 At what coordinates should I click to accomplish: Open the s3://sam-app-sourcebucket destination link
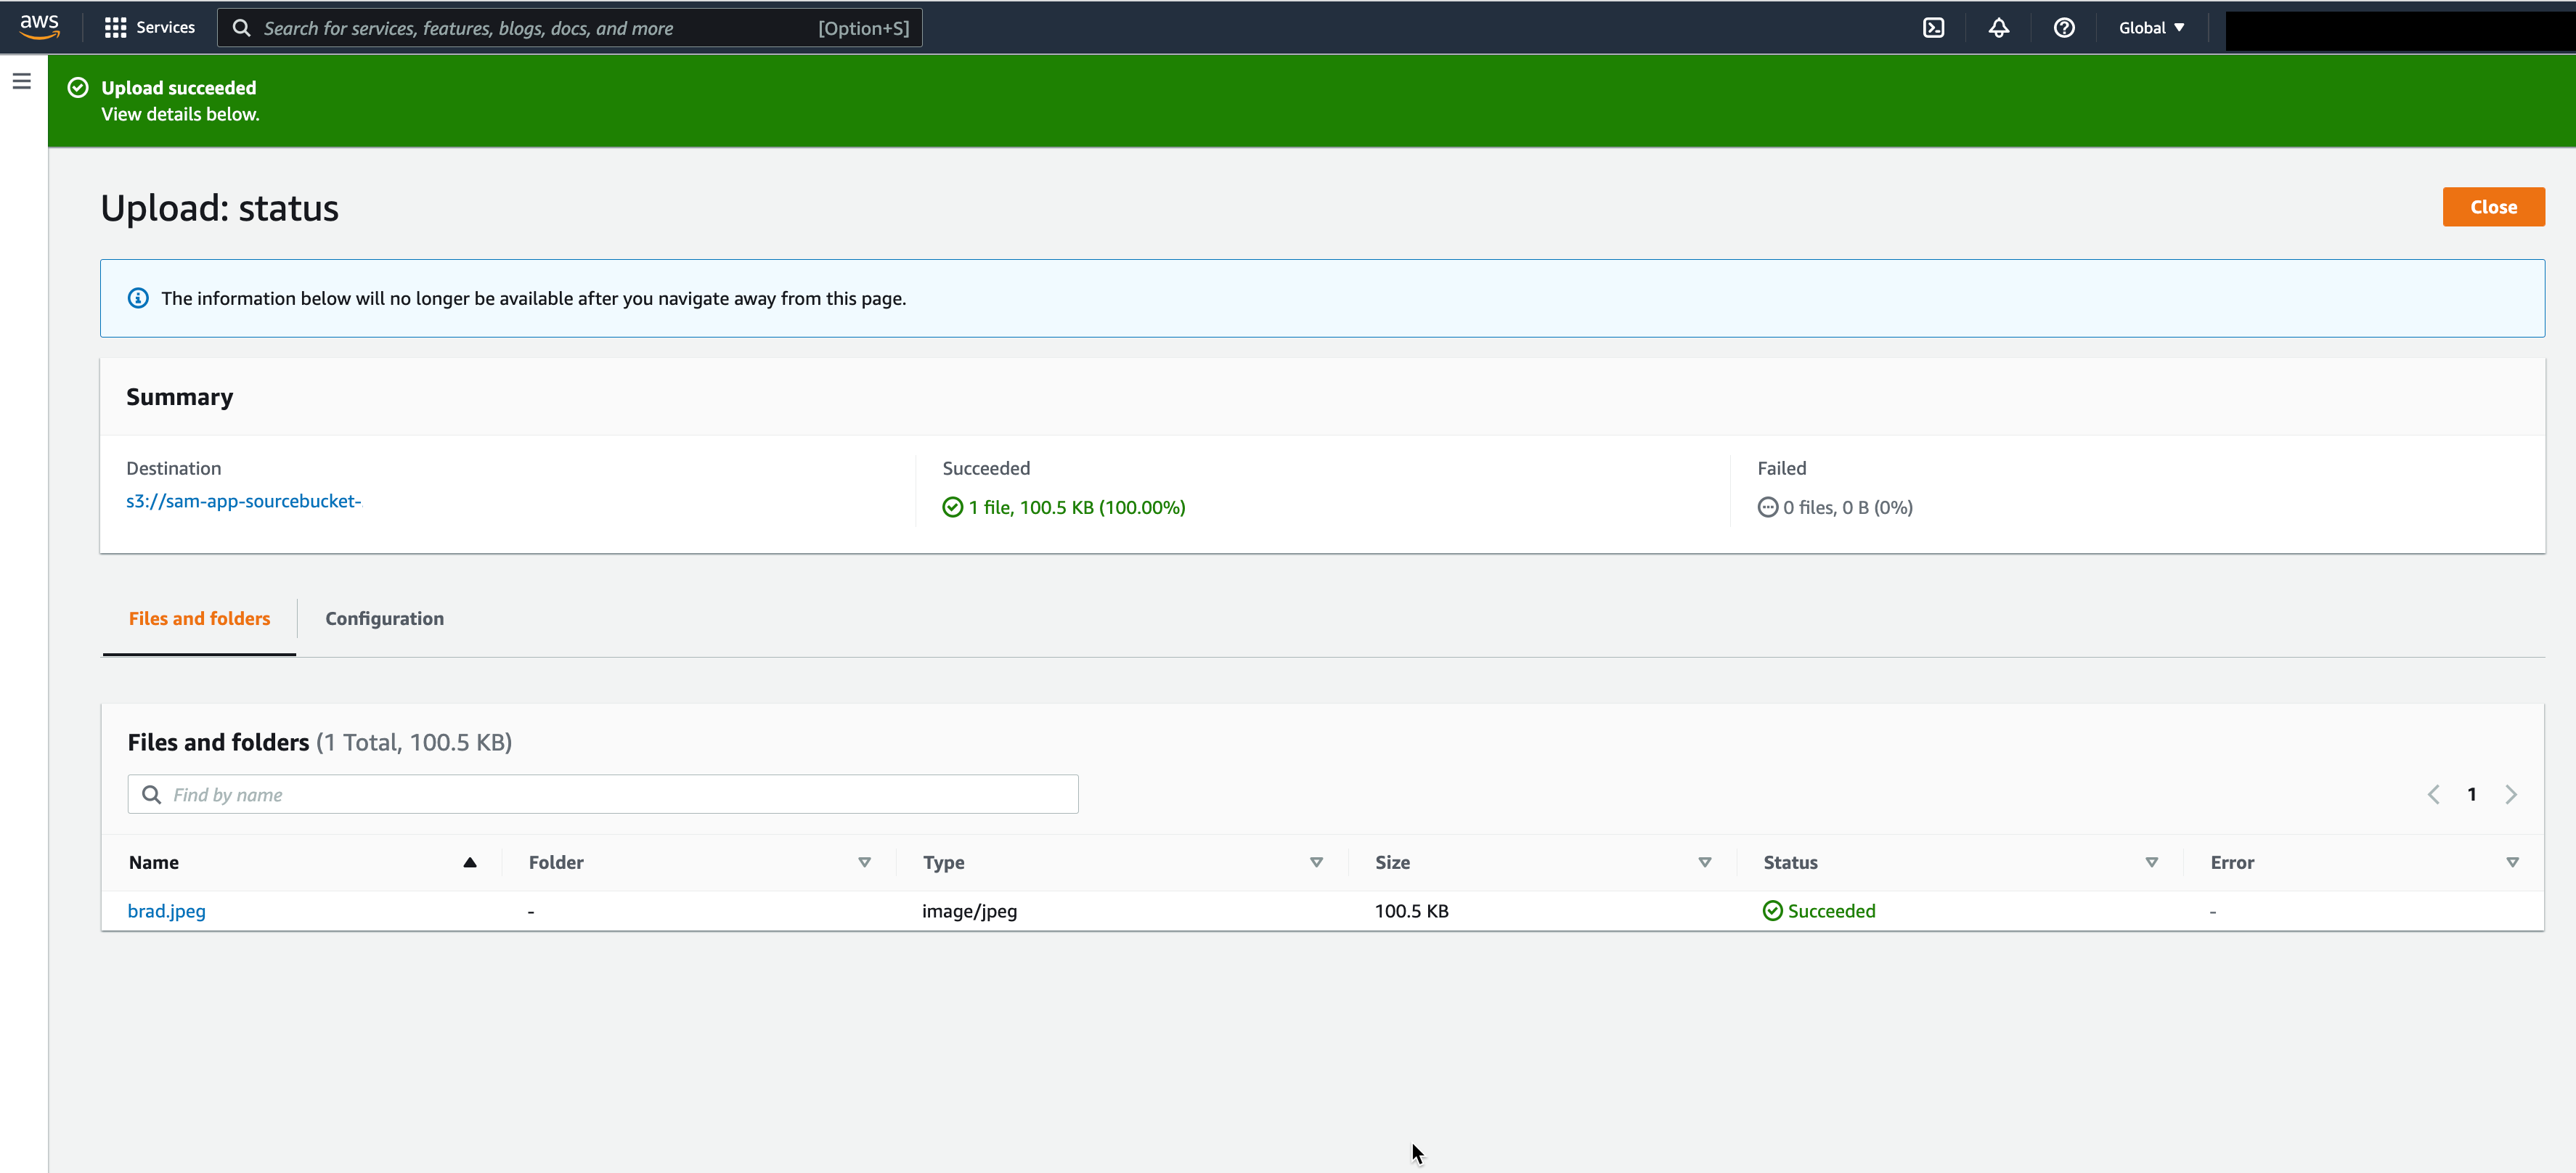point(243,501)
